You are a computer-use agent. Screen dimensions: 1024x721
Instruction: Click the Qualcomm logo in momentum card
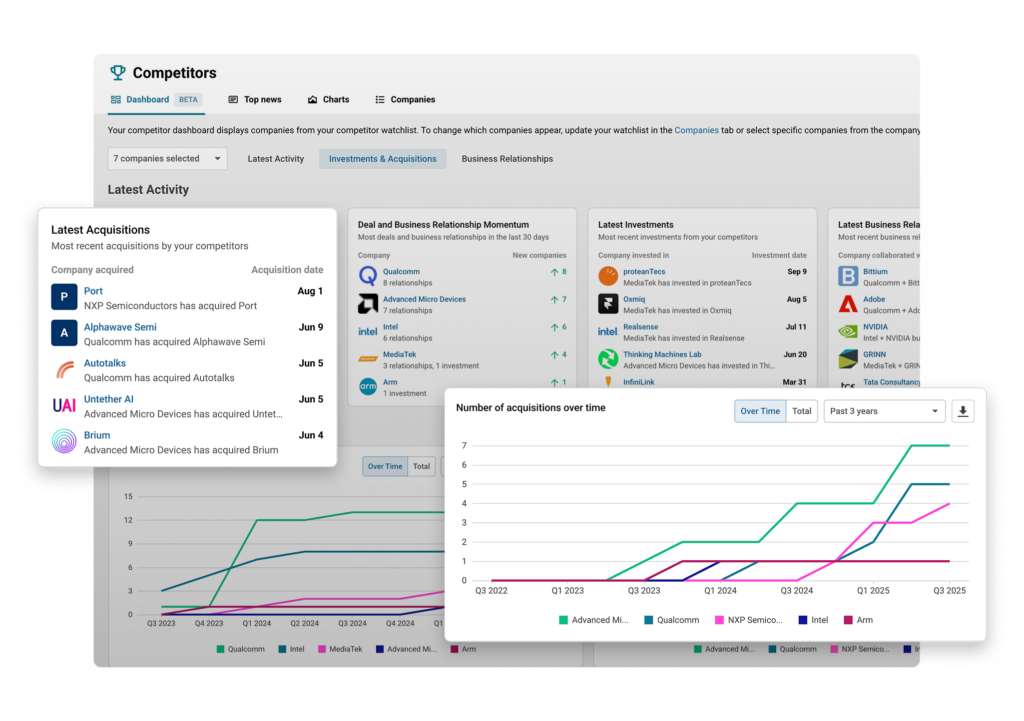point(367,277)
